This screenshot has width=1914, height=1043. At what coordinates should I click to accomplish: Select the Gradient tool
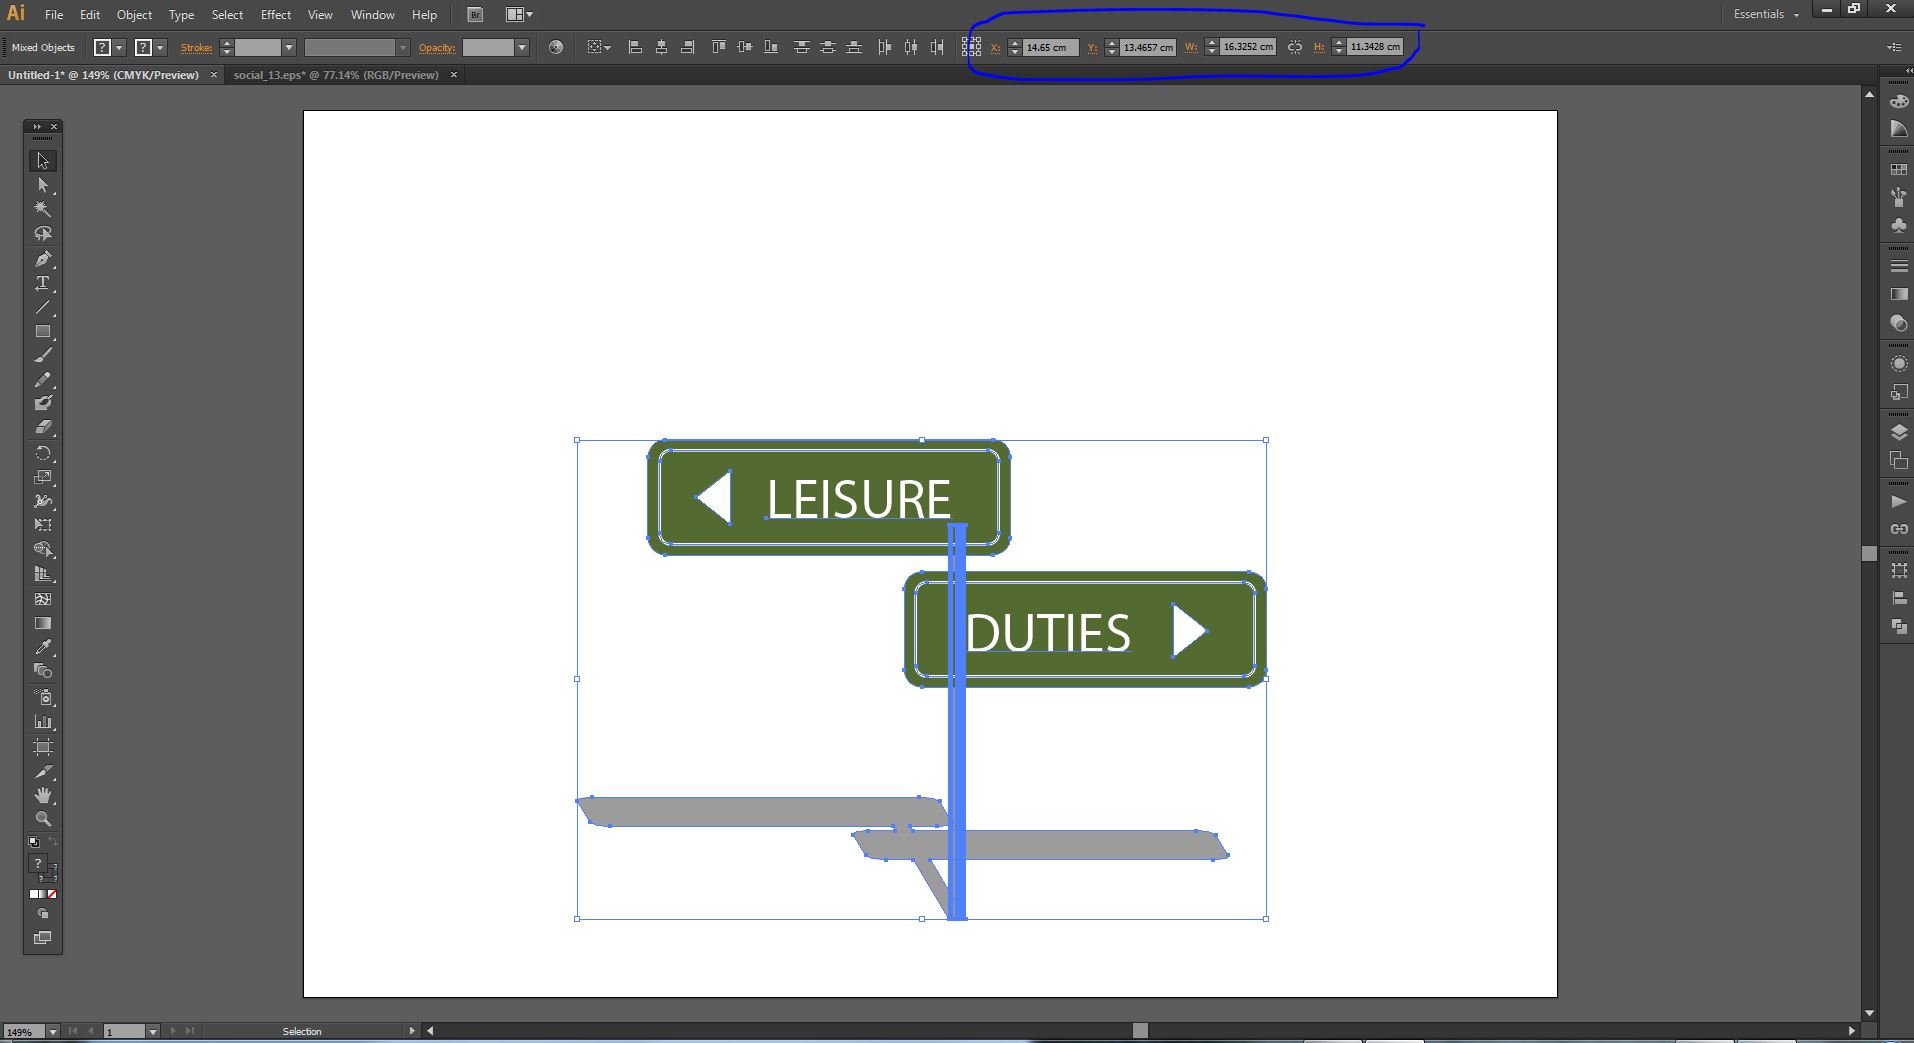pos(43,623)
